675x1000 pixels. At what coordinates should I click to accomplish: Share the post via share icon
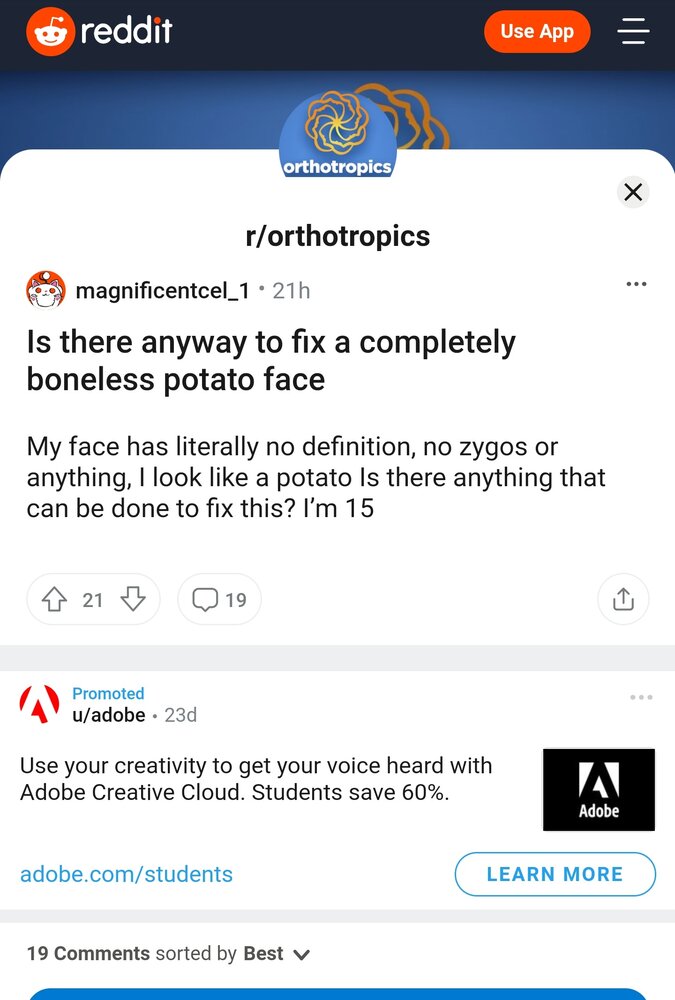pos(623,599)
